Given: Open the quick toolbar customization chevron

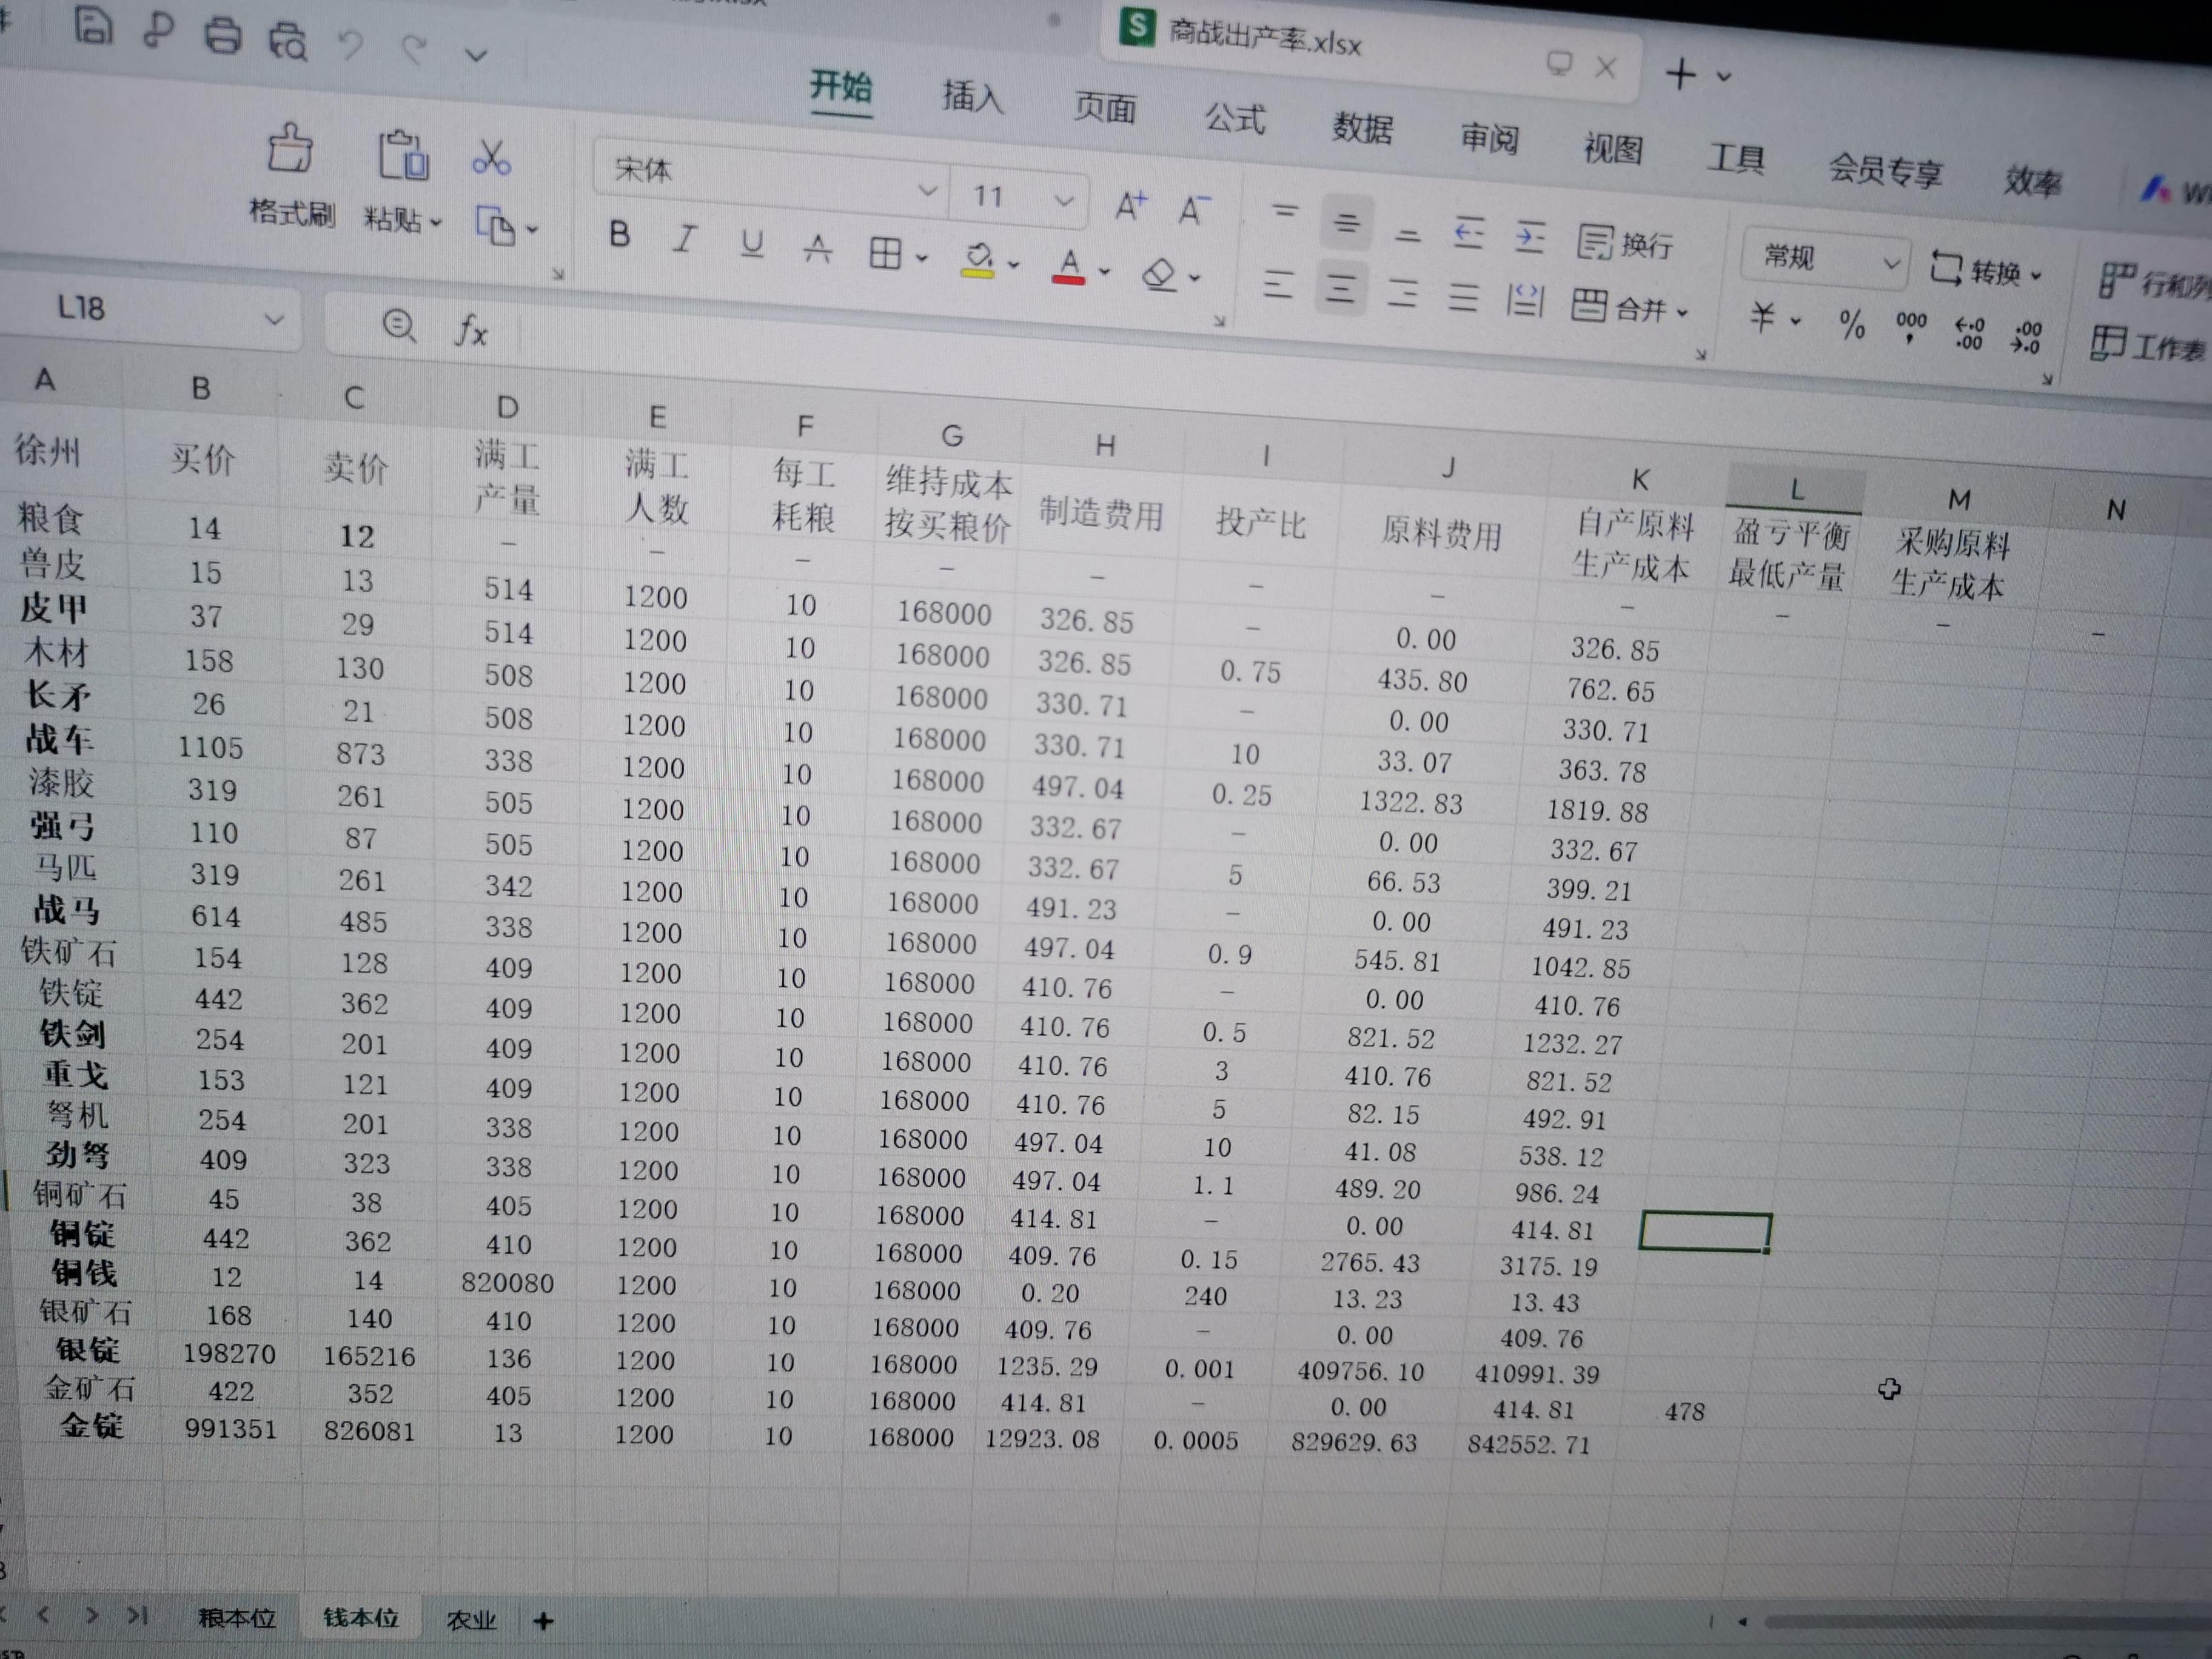Looking at the screenshot, I should point(477,54).
